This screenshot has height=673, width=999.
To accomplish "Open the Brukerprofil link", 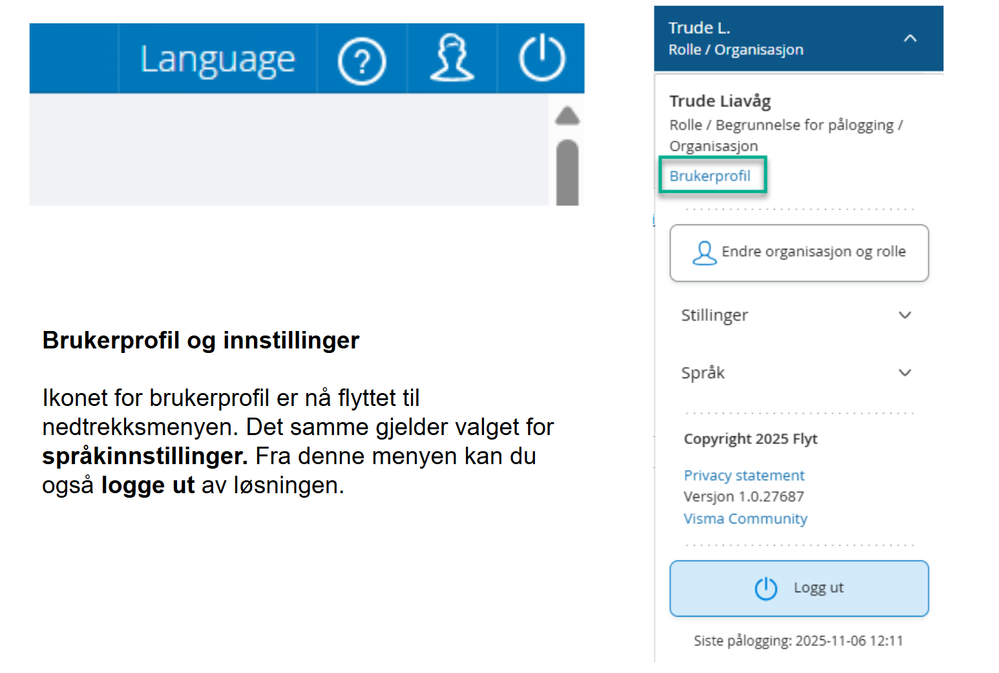I will [x=711, y=174].
